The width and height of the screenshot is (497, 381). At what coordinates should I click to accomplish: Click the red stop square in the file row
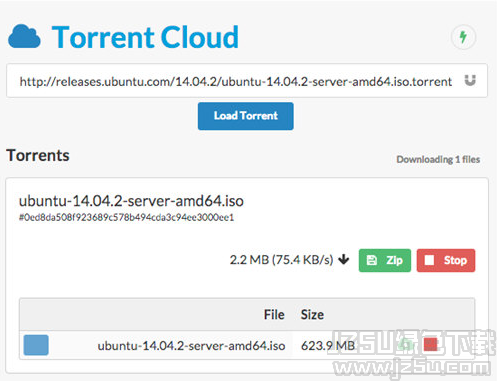[x=430, y=344]
